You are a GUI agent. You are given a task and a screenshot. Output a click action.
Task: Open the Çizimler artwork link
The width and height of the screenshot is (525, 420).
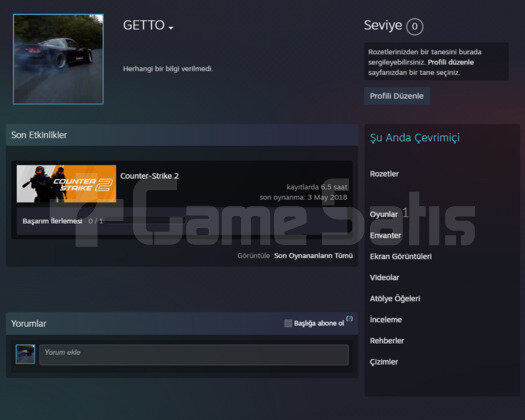pyautogui.click(x=384, y=362)
